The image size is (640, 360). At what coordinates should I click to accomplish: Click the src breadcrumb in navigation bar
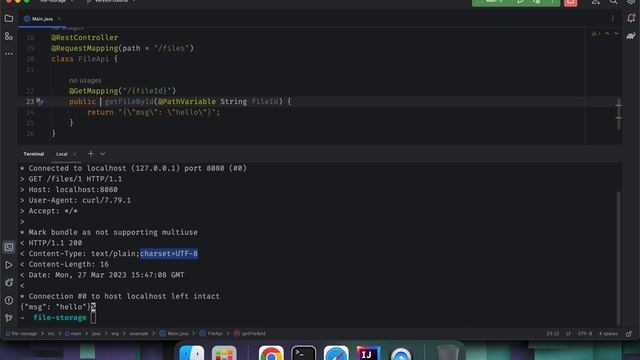click(x=51, y=333)
